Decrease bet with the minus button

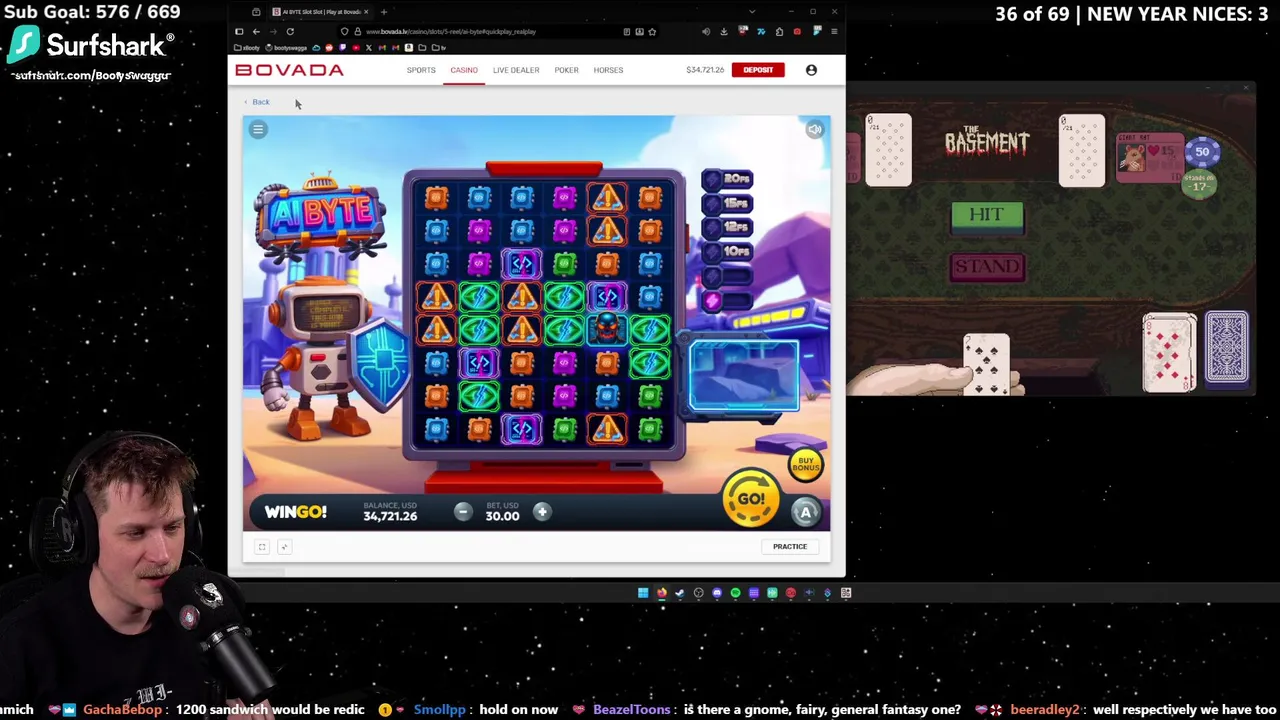462,512
